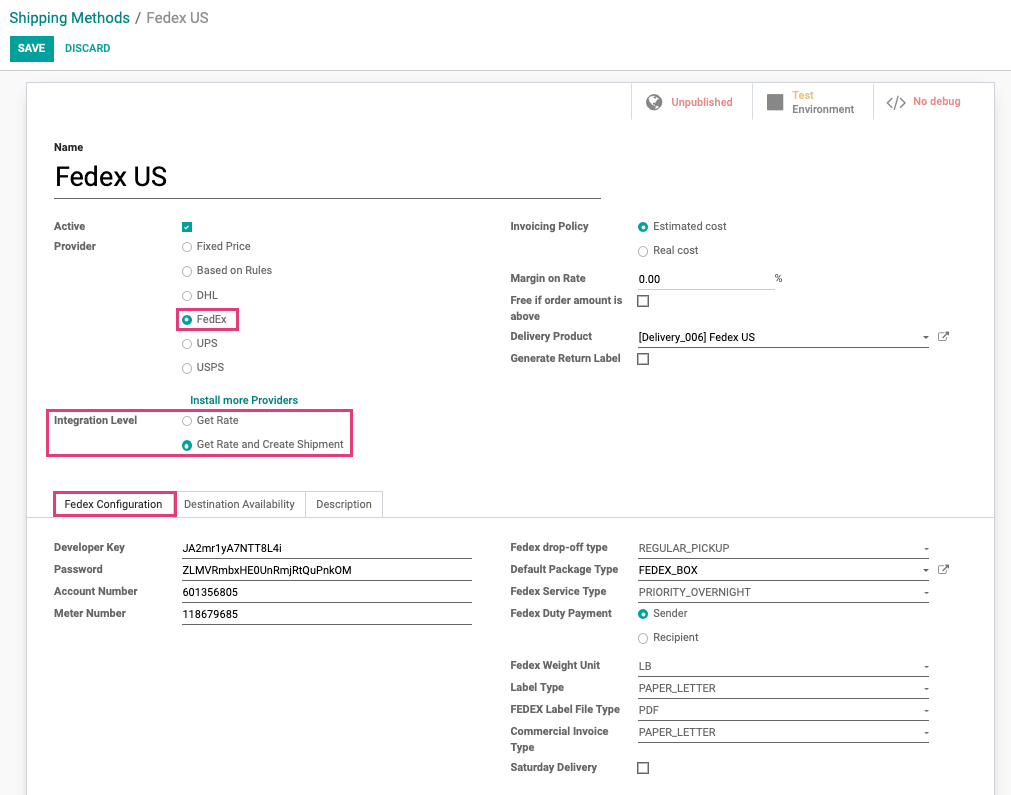This screenshot has width=1011, height=795.
Task: Select Based on Rules provider
Action: point(187,271)
